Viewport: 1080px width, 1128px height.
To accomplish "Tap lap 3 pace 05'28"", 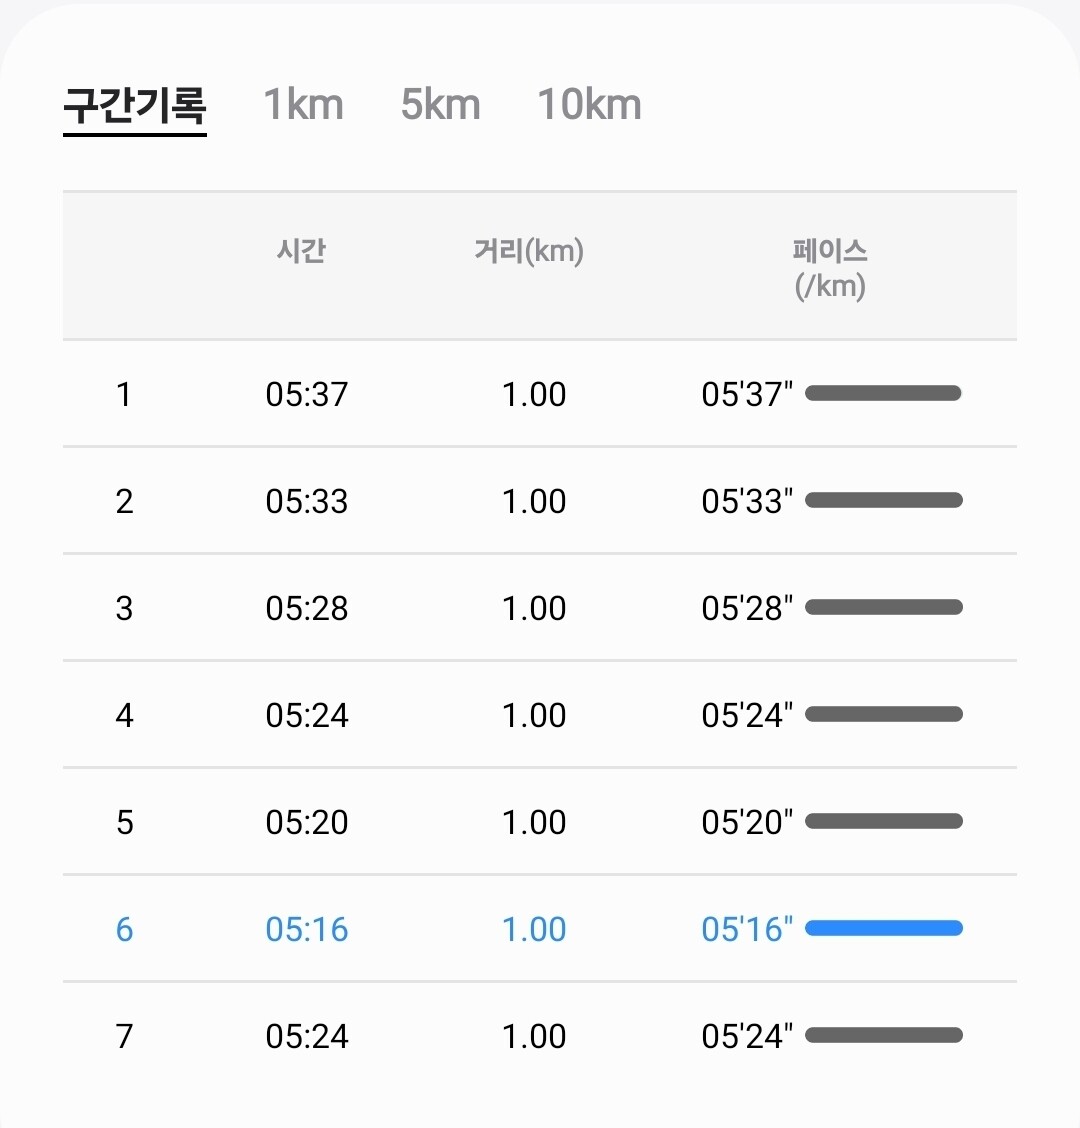I will coord(747,608).
